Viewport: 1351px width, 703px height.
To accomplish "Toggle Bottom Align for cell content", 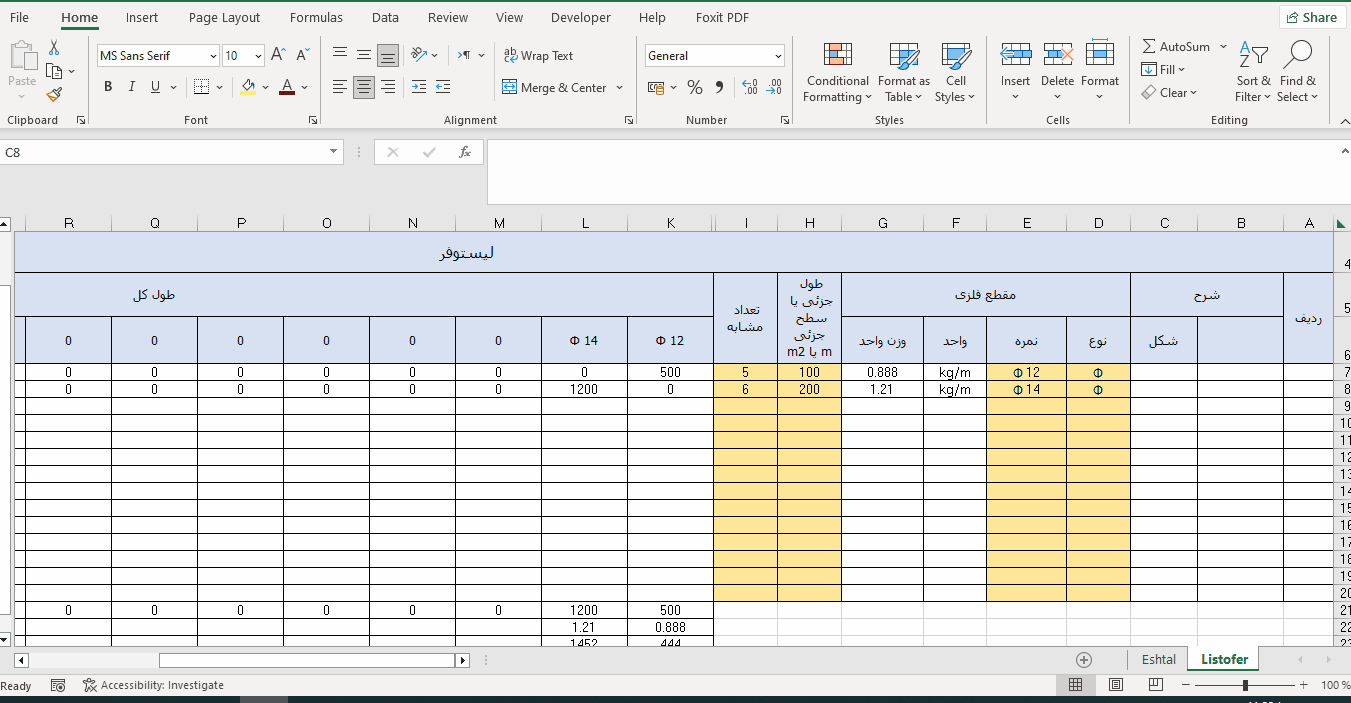I will [388, 55].
